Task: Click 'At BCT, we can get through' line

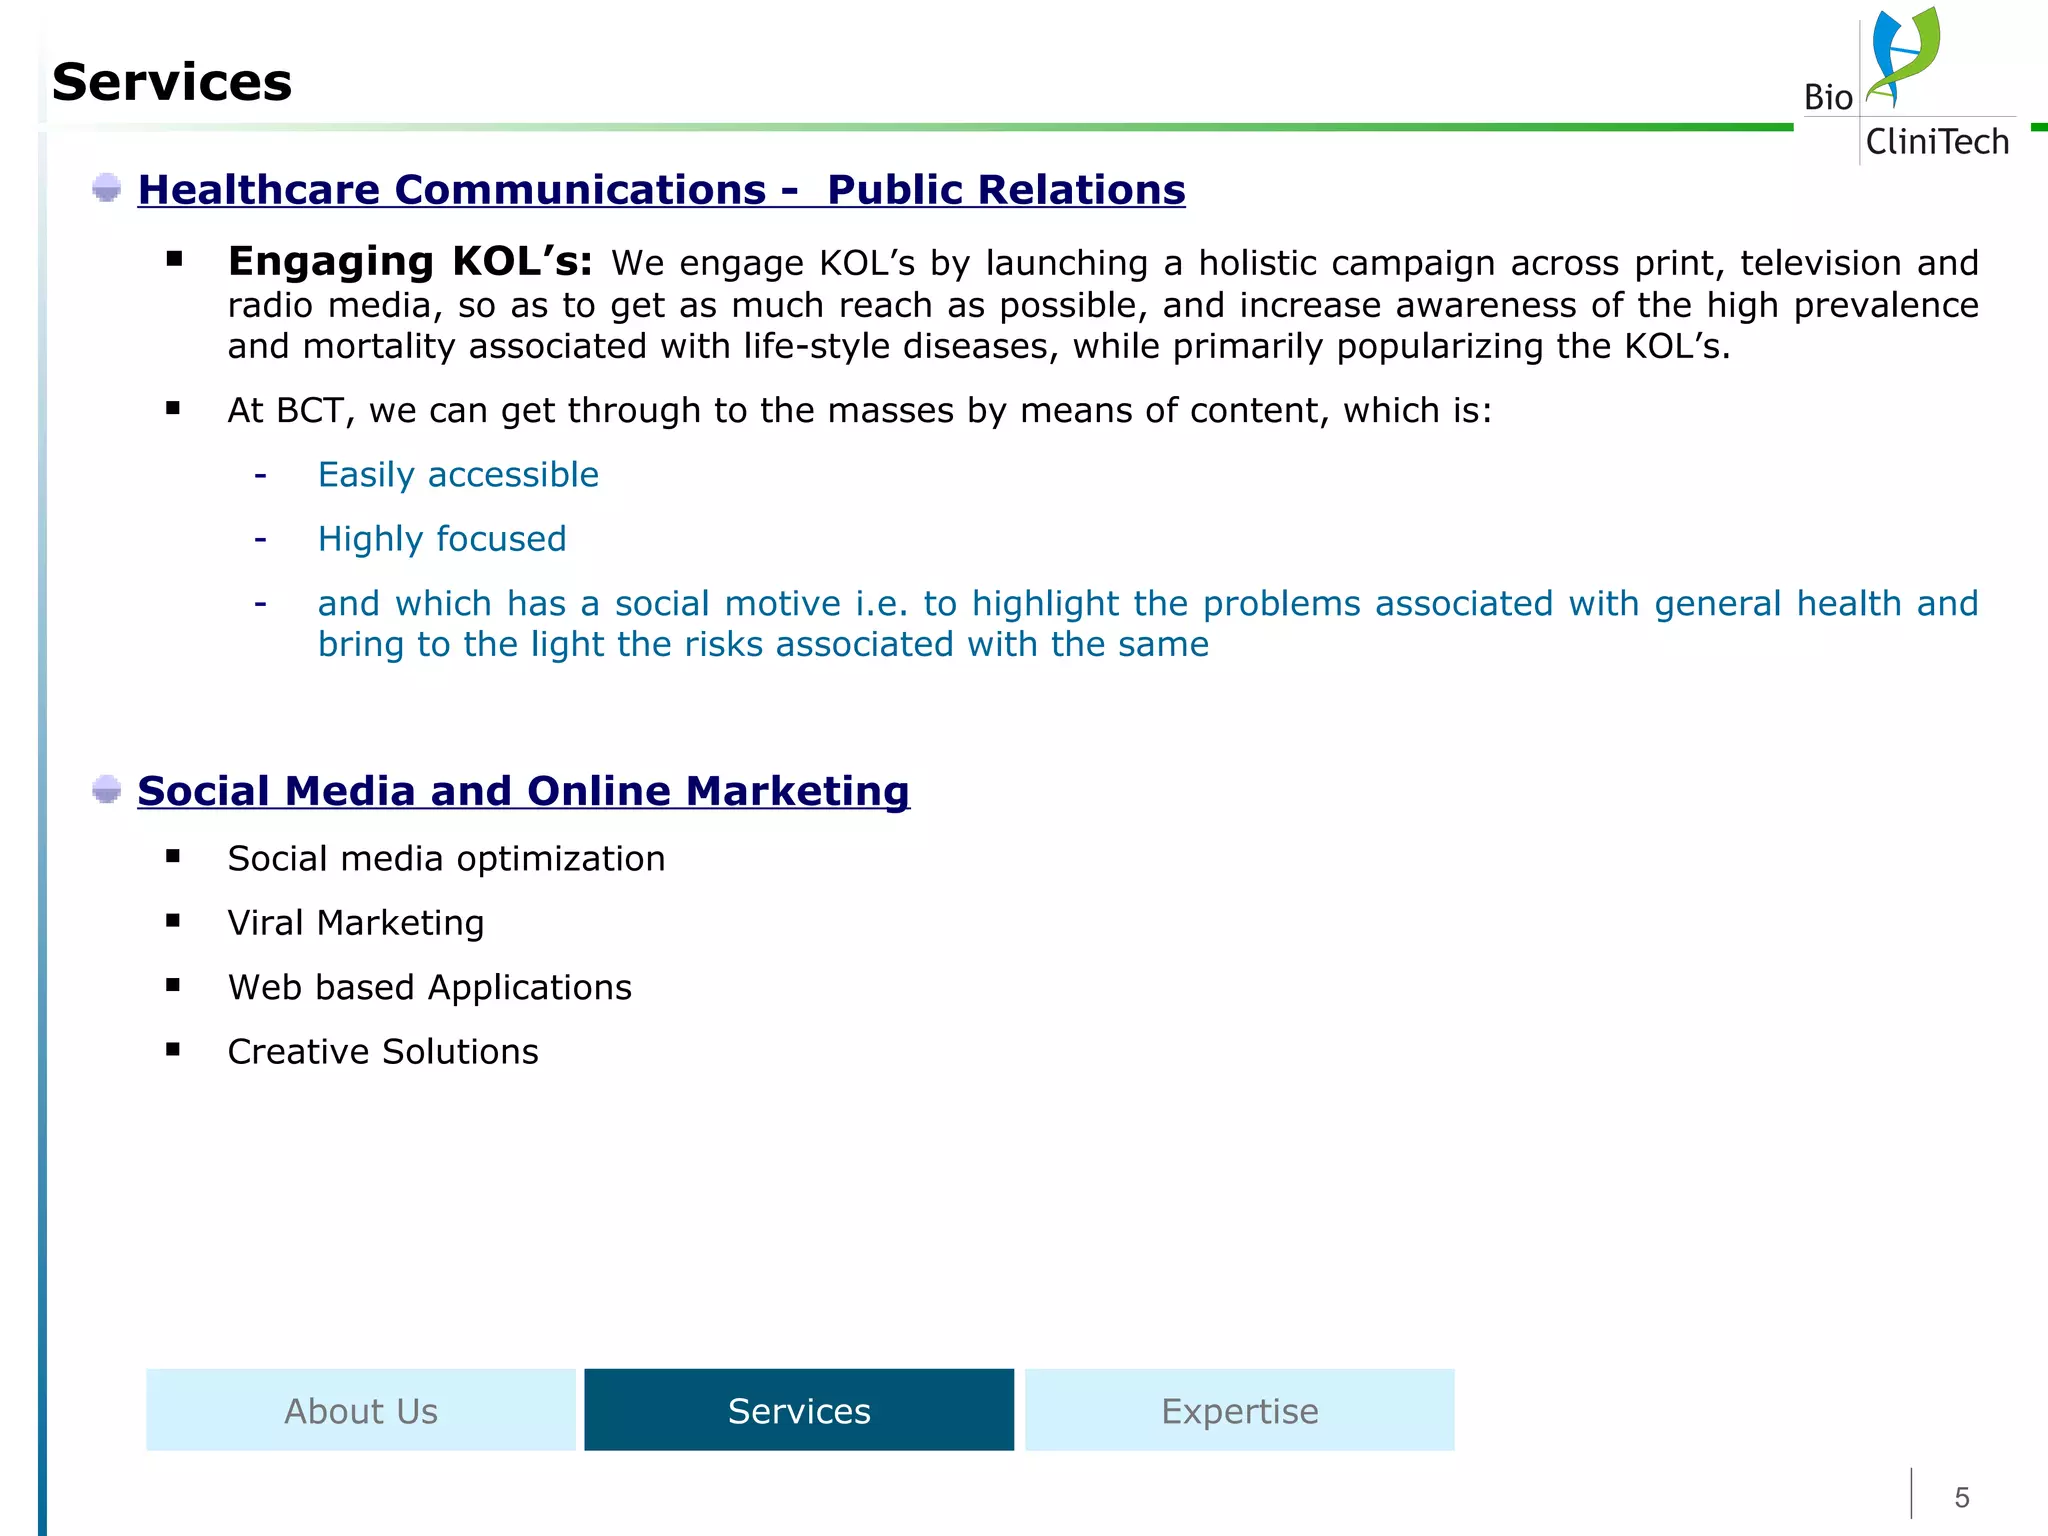Action: click(859, 410)
